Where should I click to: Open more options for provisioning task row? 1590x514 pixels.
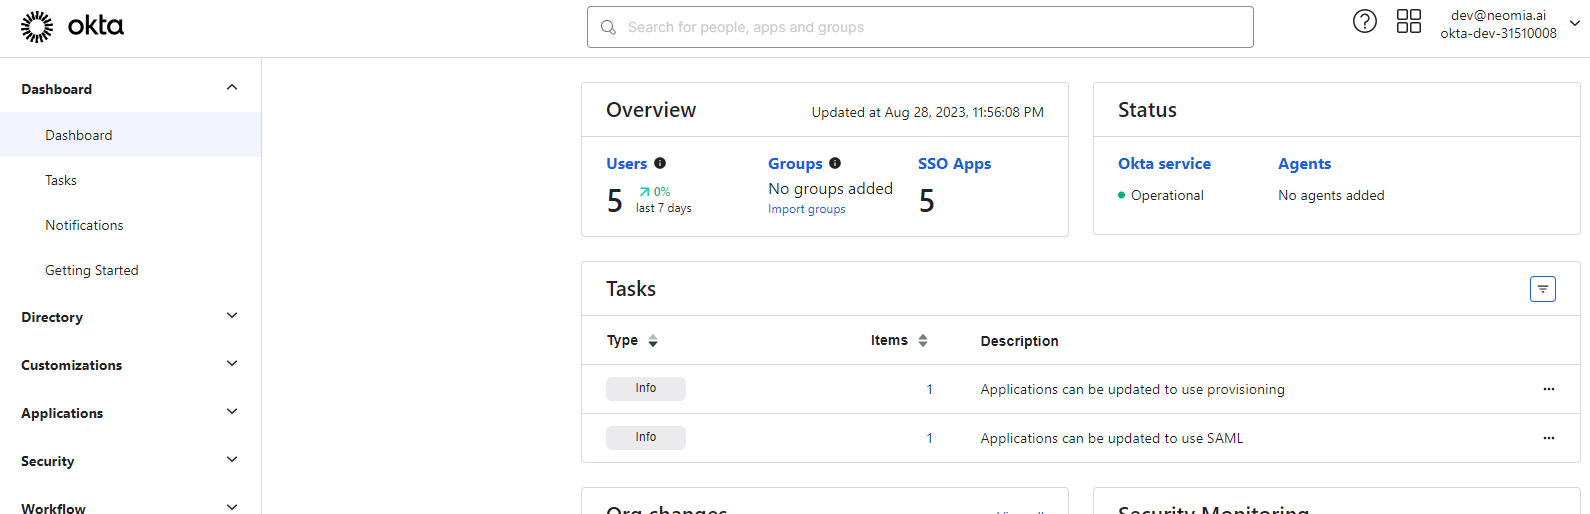pyautogui.click(x=1549, y=389)
